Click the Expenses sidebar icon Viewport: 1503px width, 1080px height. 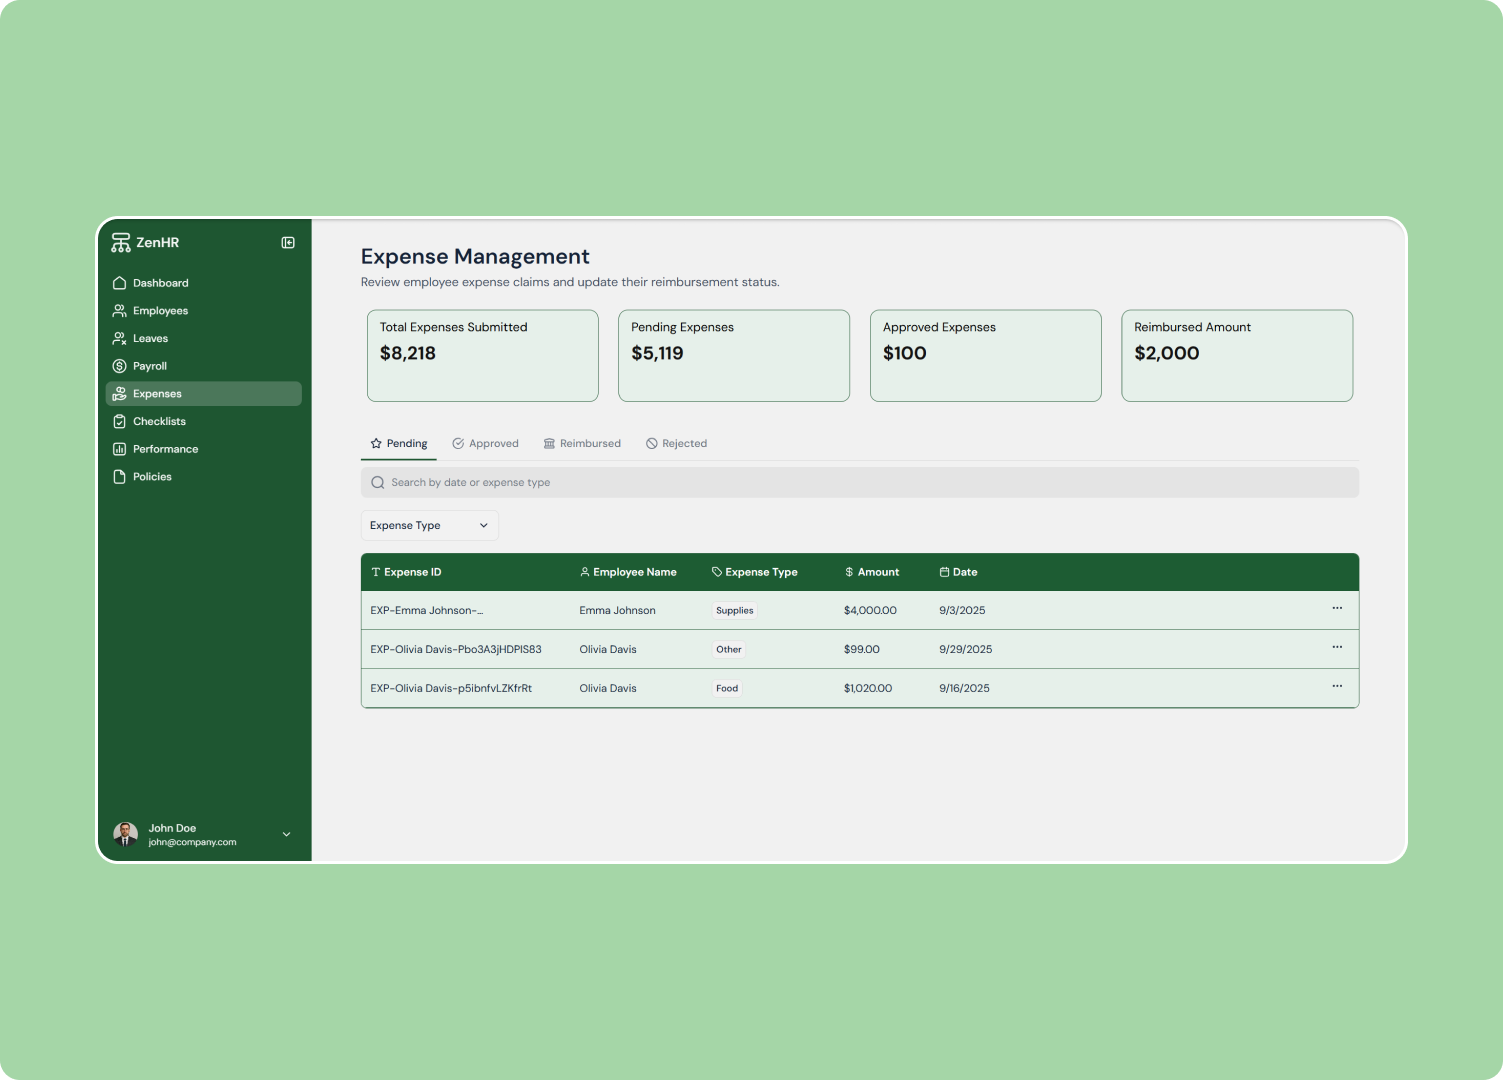point(120,394)
